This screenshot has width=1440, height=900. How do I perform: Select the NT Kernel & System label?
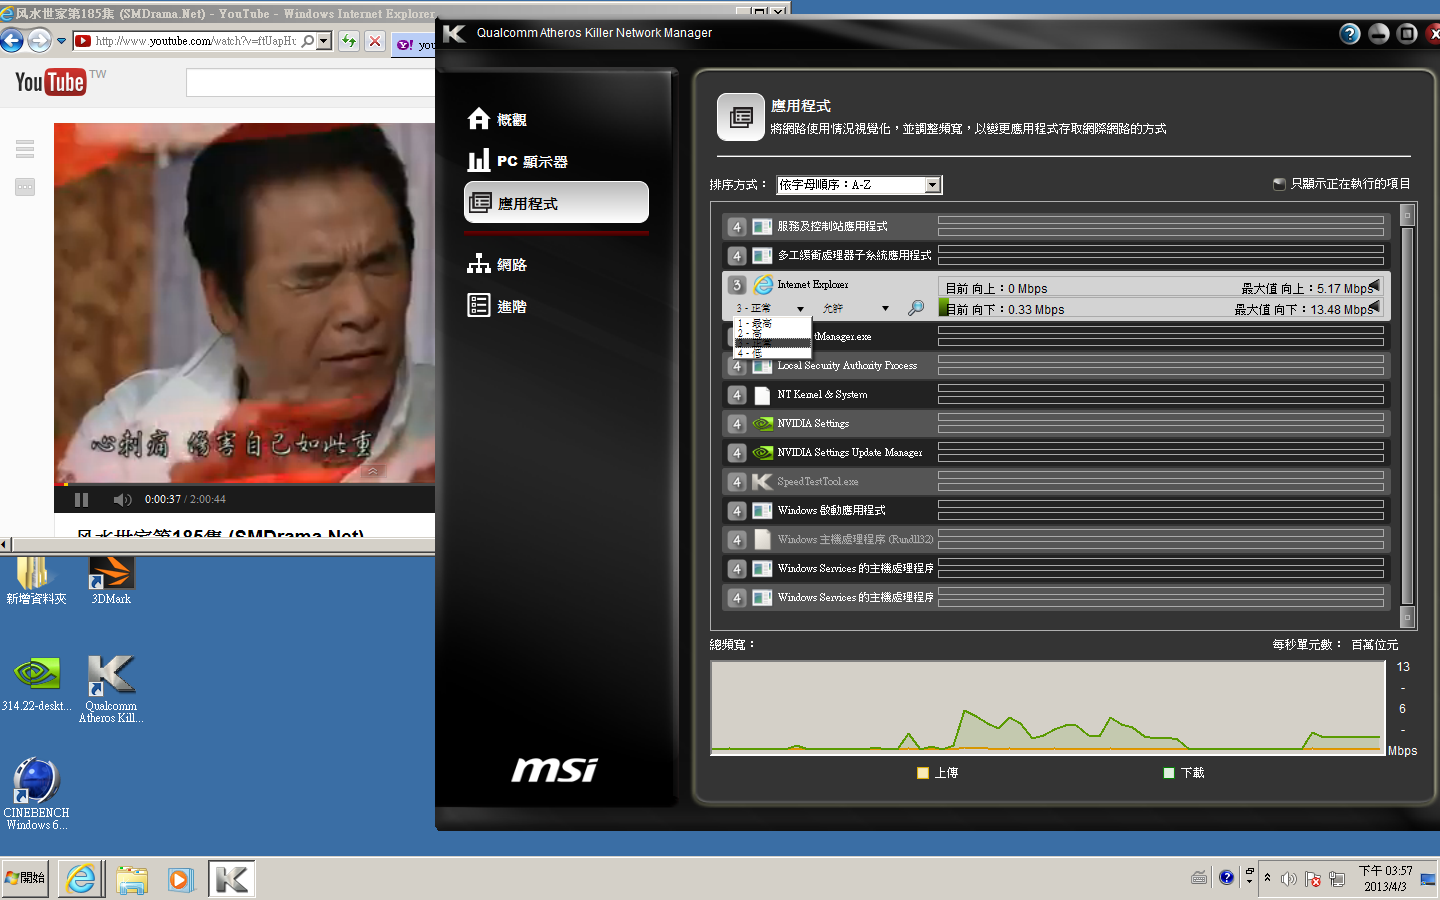tap(822, 395)
